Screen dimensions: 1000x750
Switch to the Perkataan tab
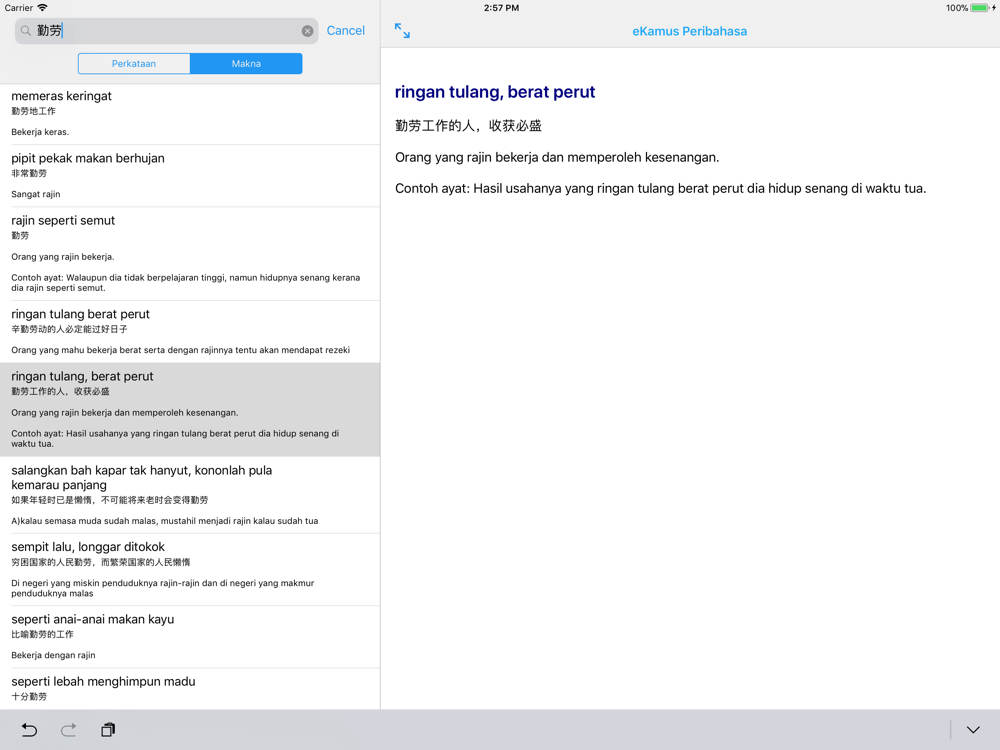click(x=134, y=64)
